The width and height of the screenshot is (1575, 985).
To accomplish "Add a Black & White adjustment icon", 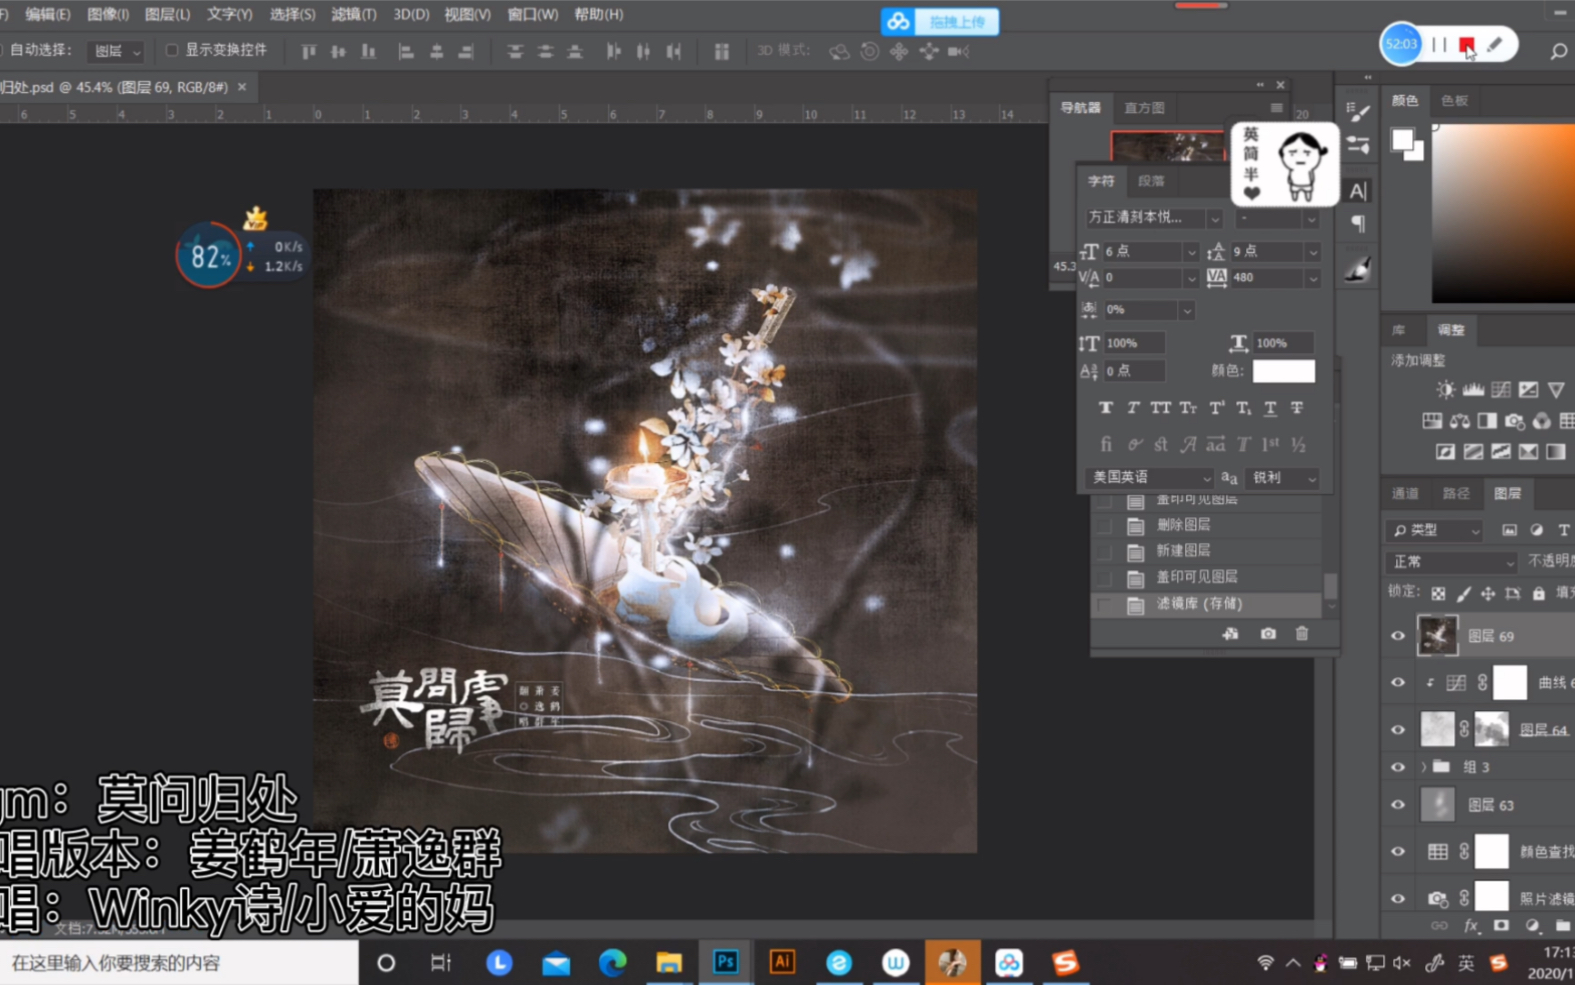I will (x=1487, y=422).
